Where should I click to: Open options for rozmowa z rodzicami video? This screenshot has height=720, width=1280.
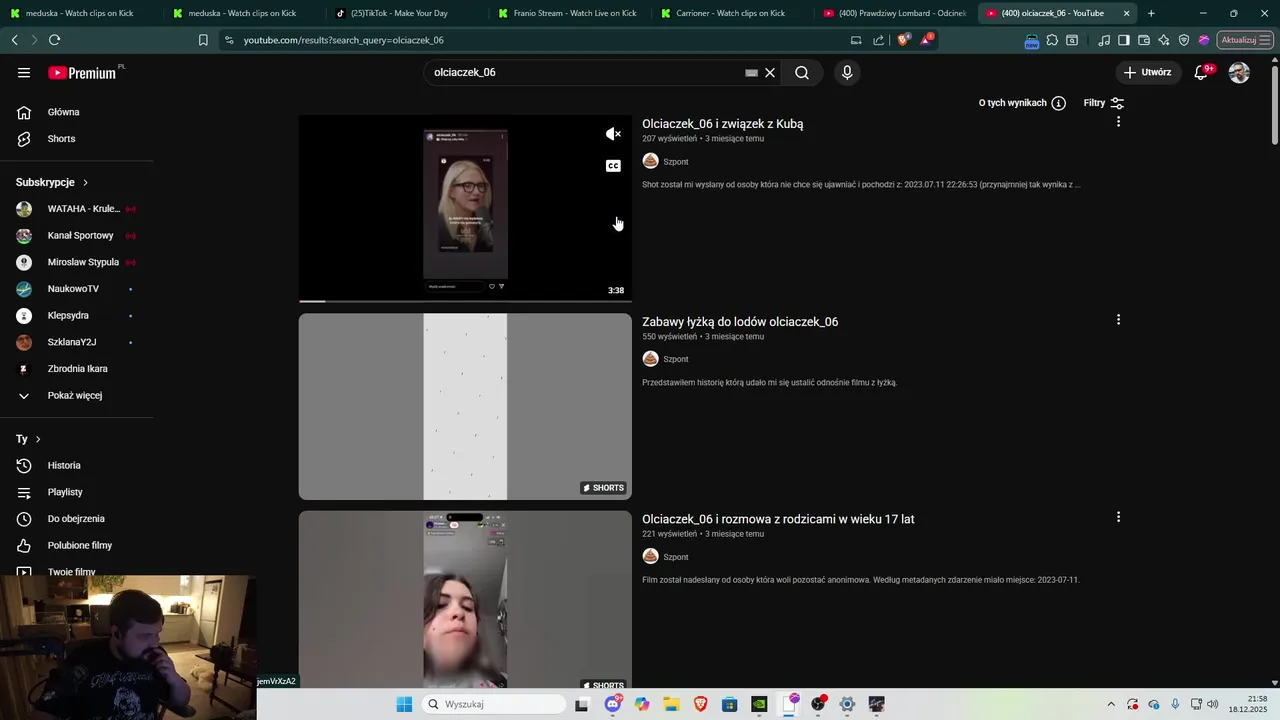coord(1118,517)
